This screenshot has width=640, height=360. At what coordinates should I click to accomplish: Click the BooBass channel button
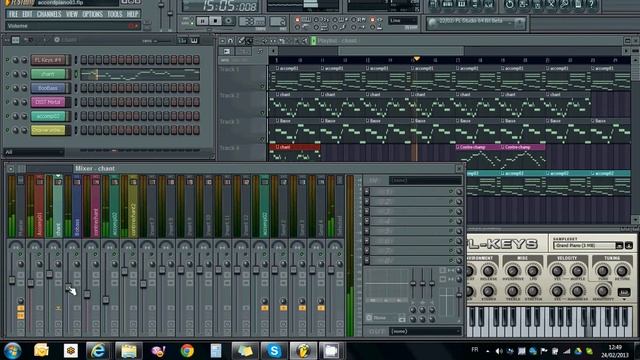tap(48, 88)
